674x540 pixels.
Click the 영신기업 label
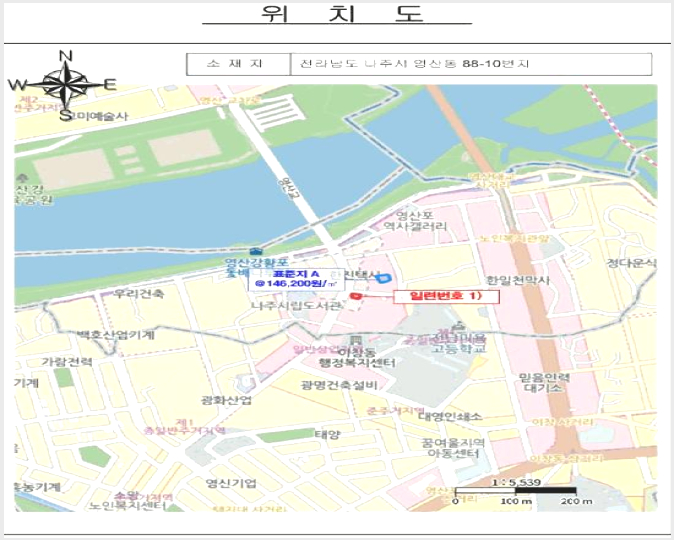(x=231, y=483)
